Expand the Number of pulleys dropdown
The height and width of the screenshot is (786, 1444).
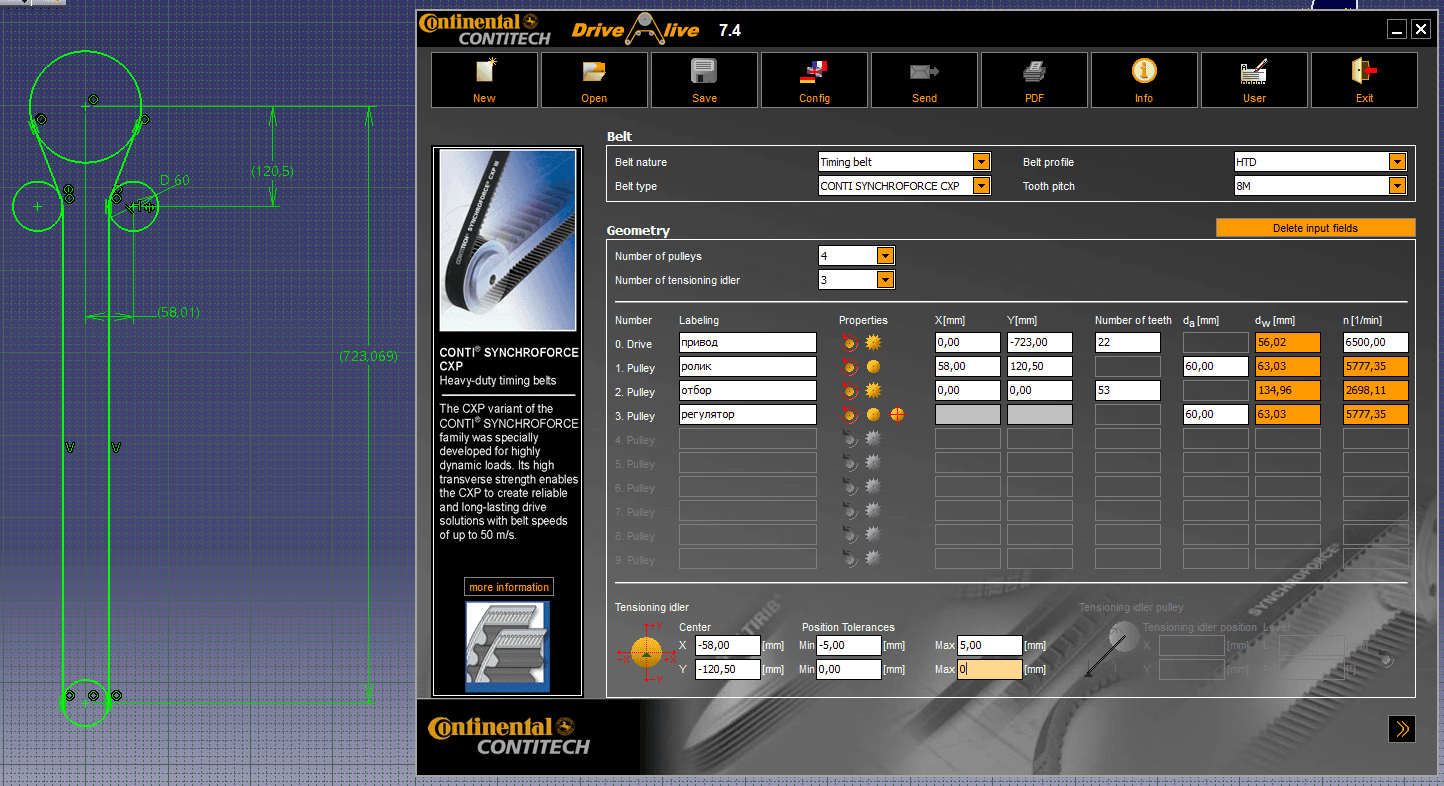click(885, 256)
